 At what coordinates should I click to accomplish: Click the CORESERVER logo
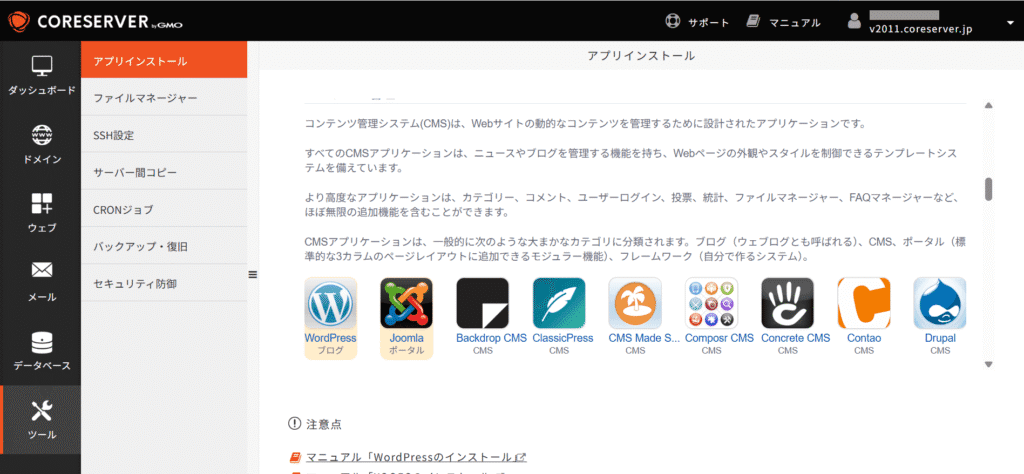click(x=95, y=21)
